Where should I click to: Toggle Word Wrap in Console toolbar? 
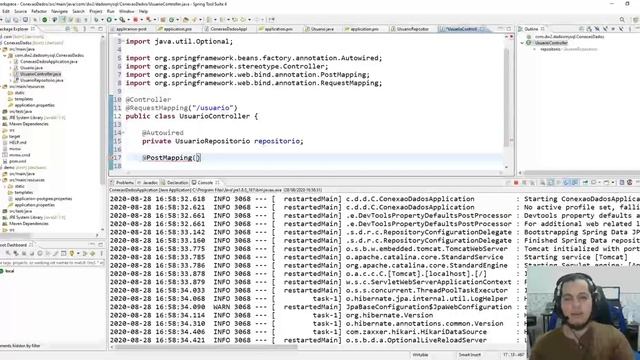coord(558,182)
